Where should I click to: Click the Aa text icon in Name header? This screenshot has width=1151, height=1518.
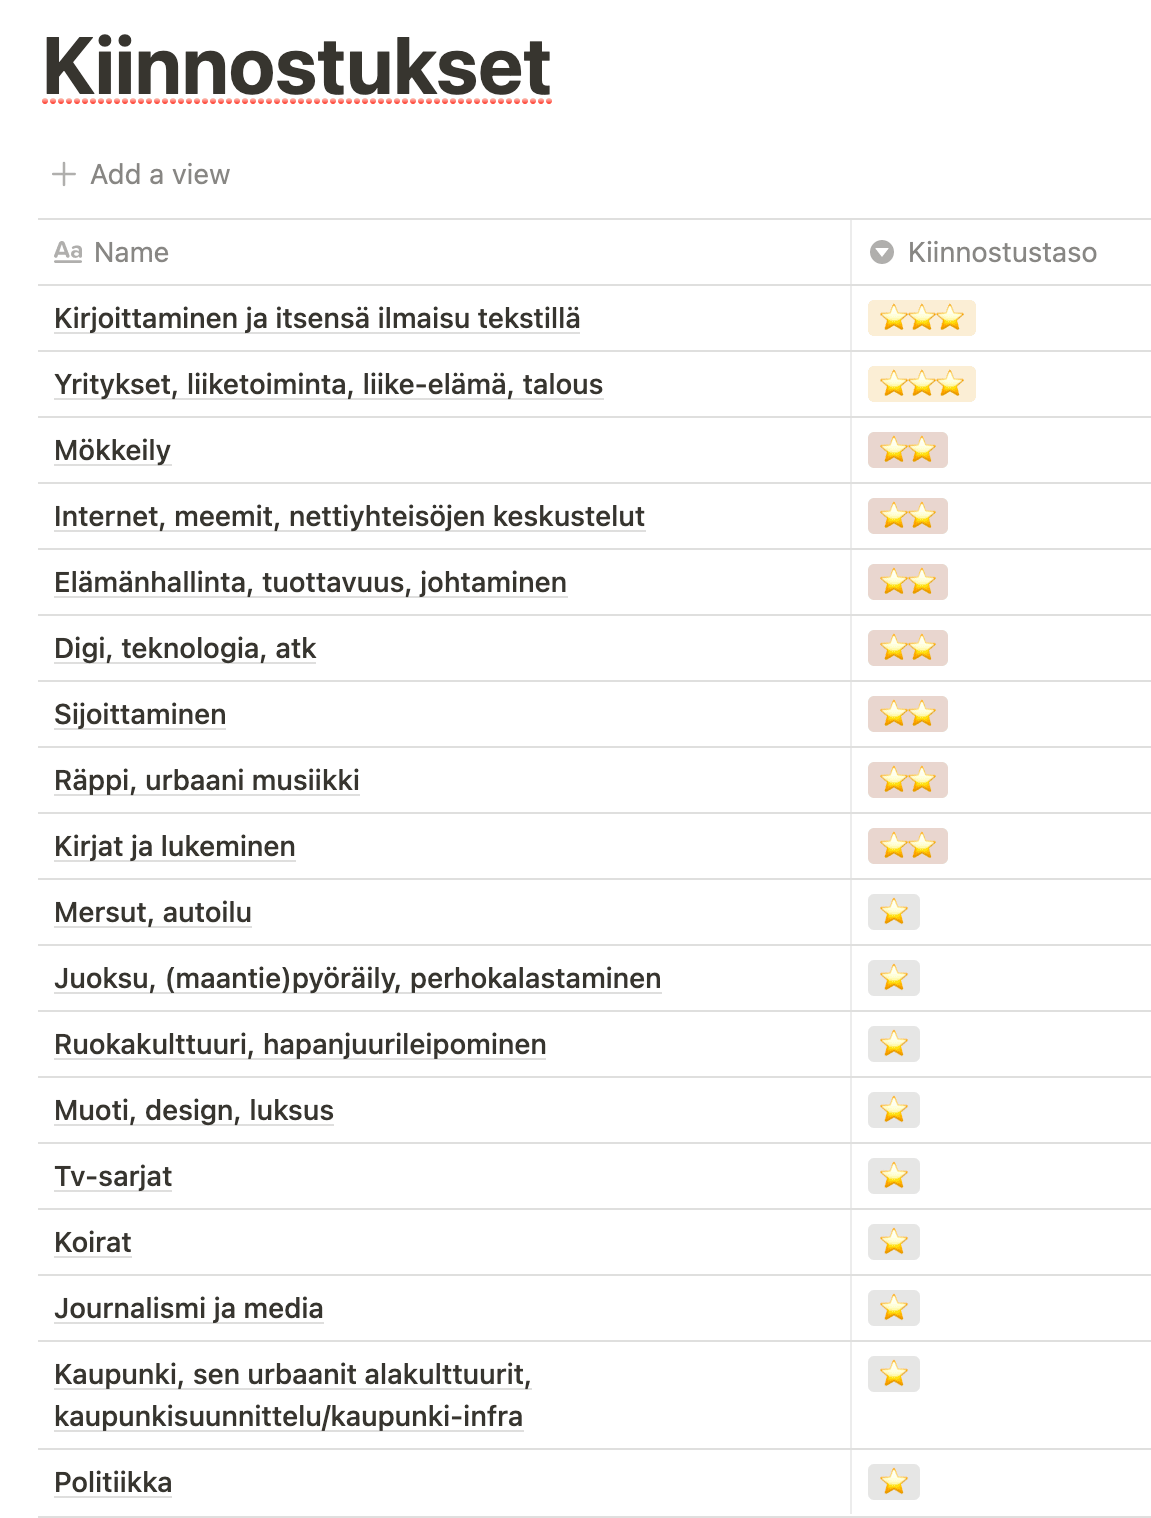click(x=68, y=252)
